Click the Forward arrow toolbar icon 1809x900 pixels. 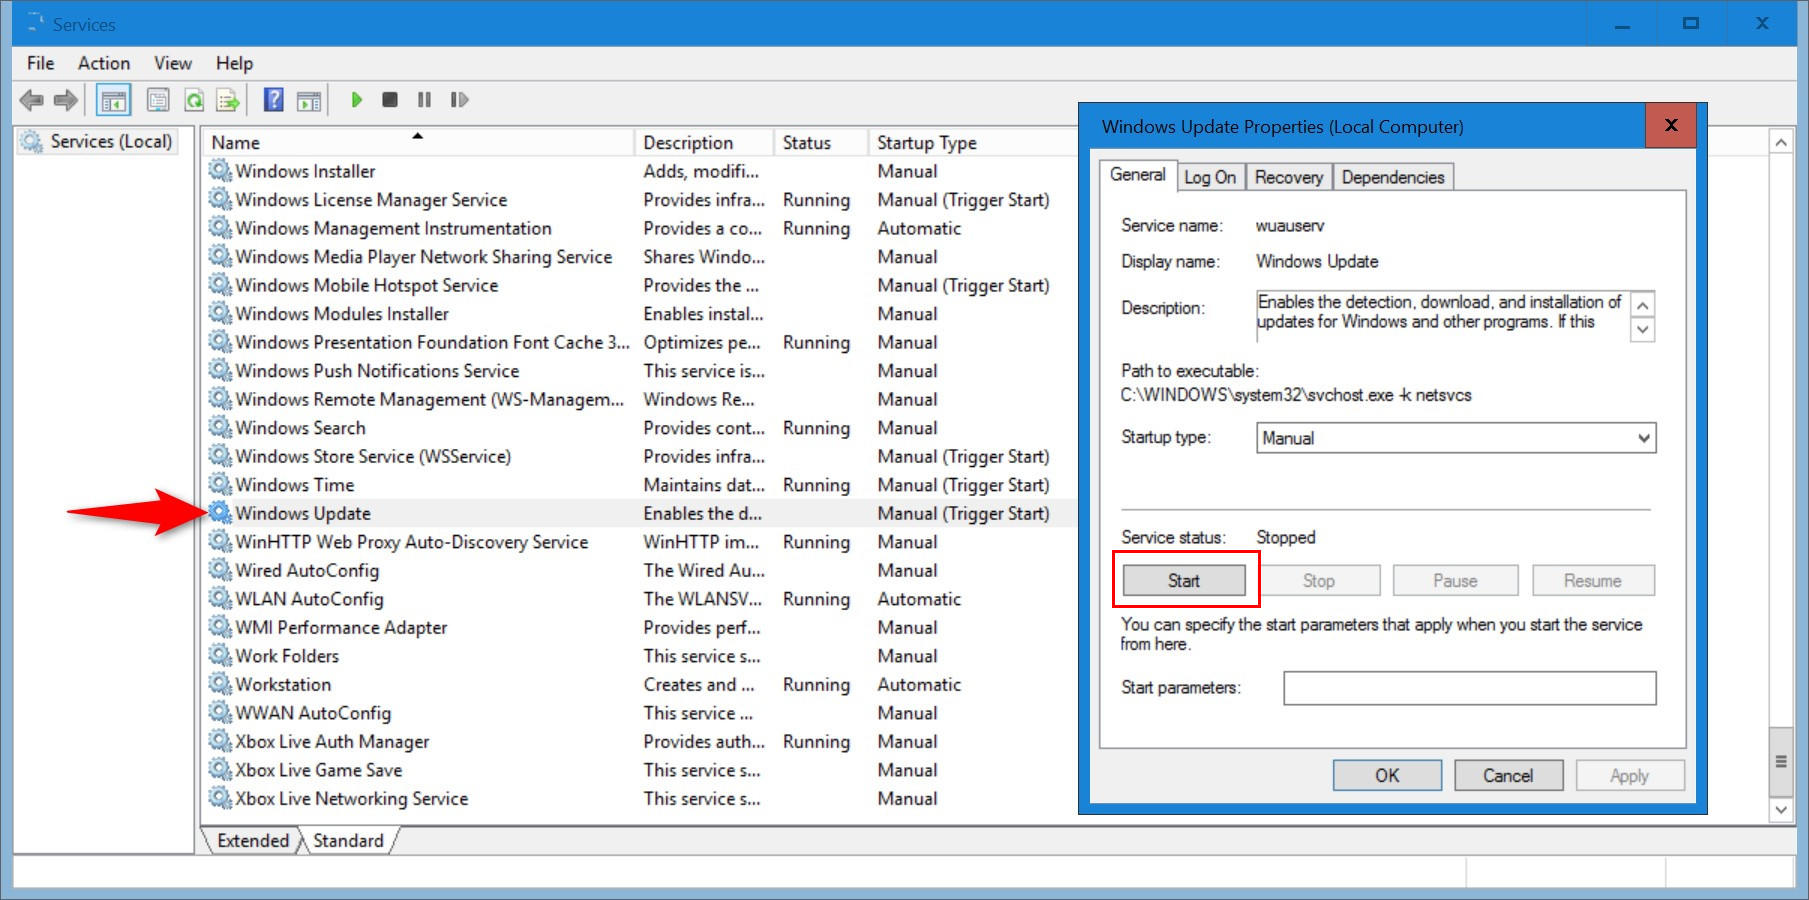(x=66, y=100)
